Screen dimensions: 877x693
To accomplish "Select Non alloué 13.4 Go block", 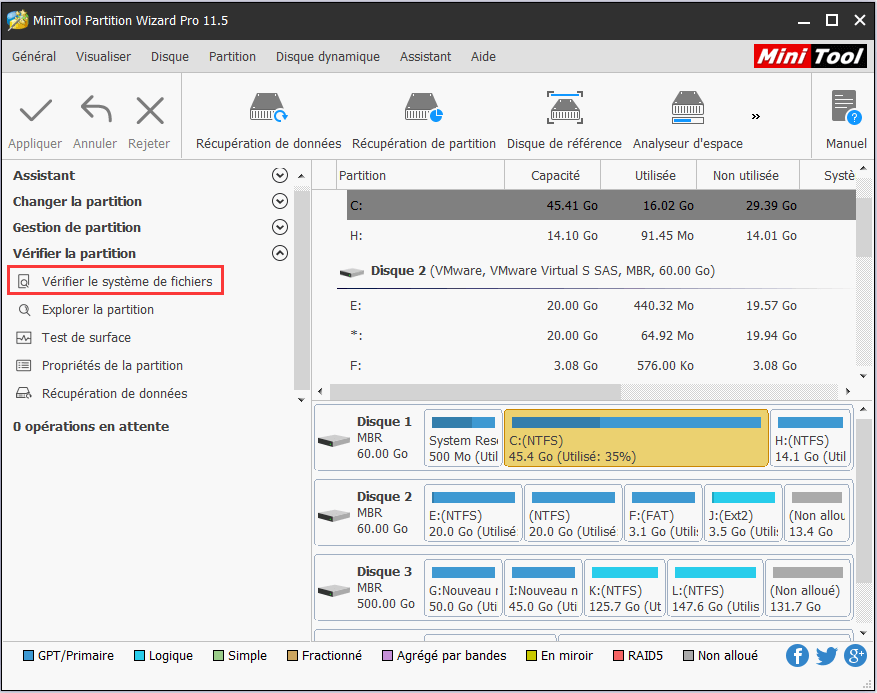I will (x=817, y=514).
